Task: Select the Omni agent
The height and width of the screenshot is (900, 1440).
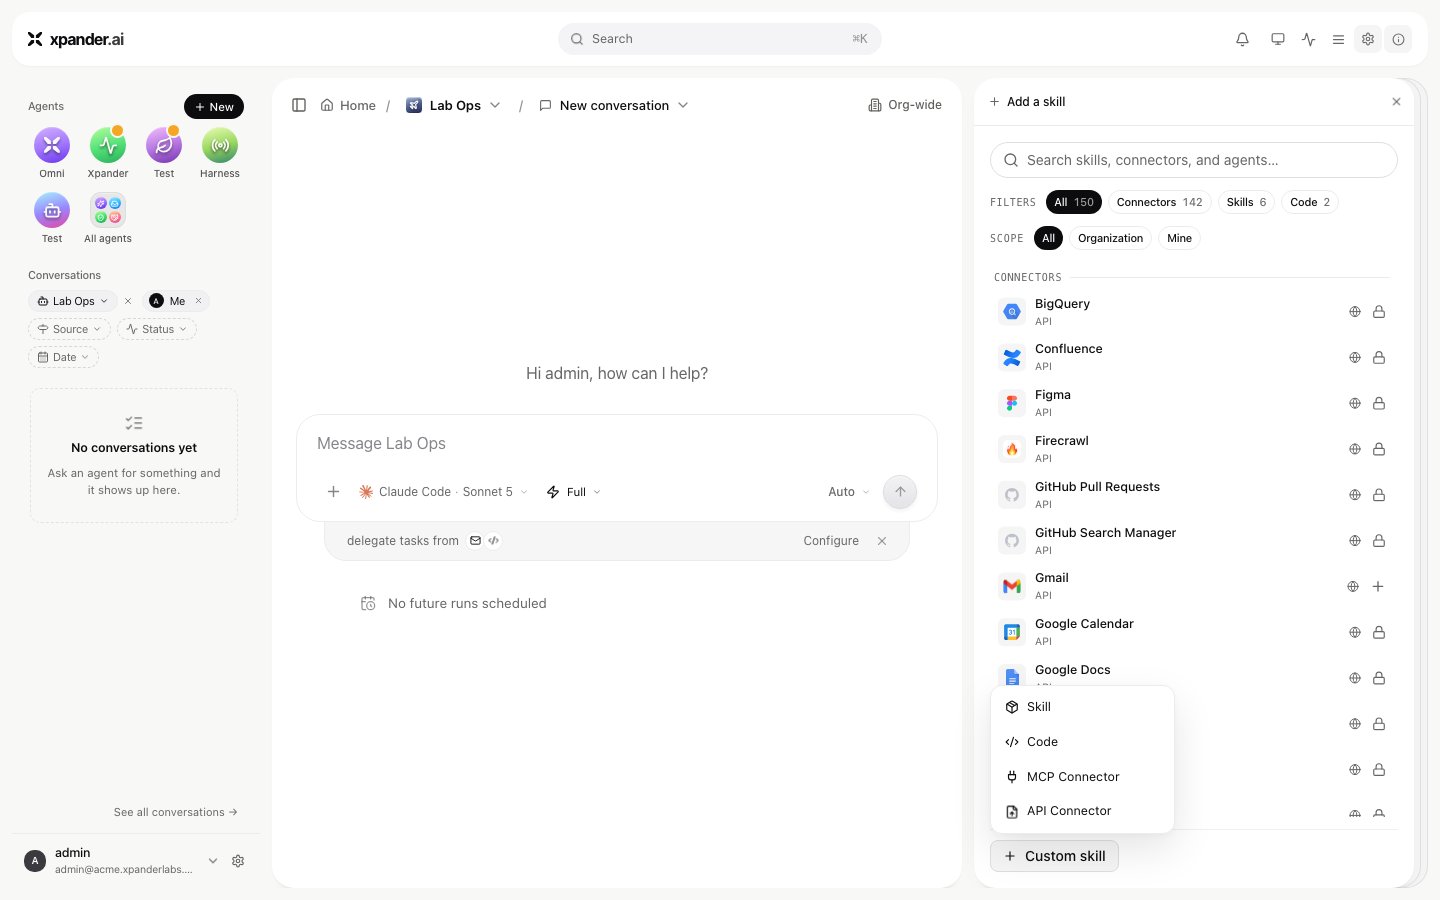Action: tap(52, 153)
